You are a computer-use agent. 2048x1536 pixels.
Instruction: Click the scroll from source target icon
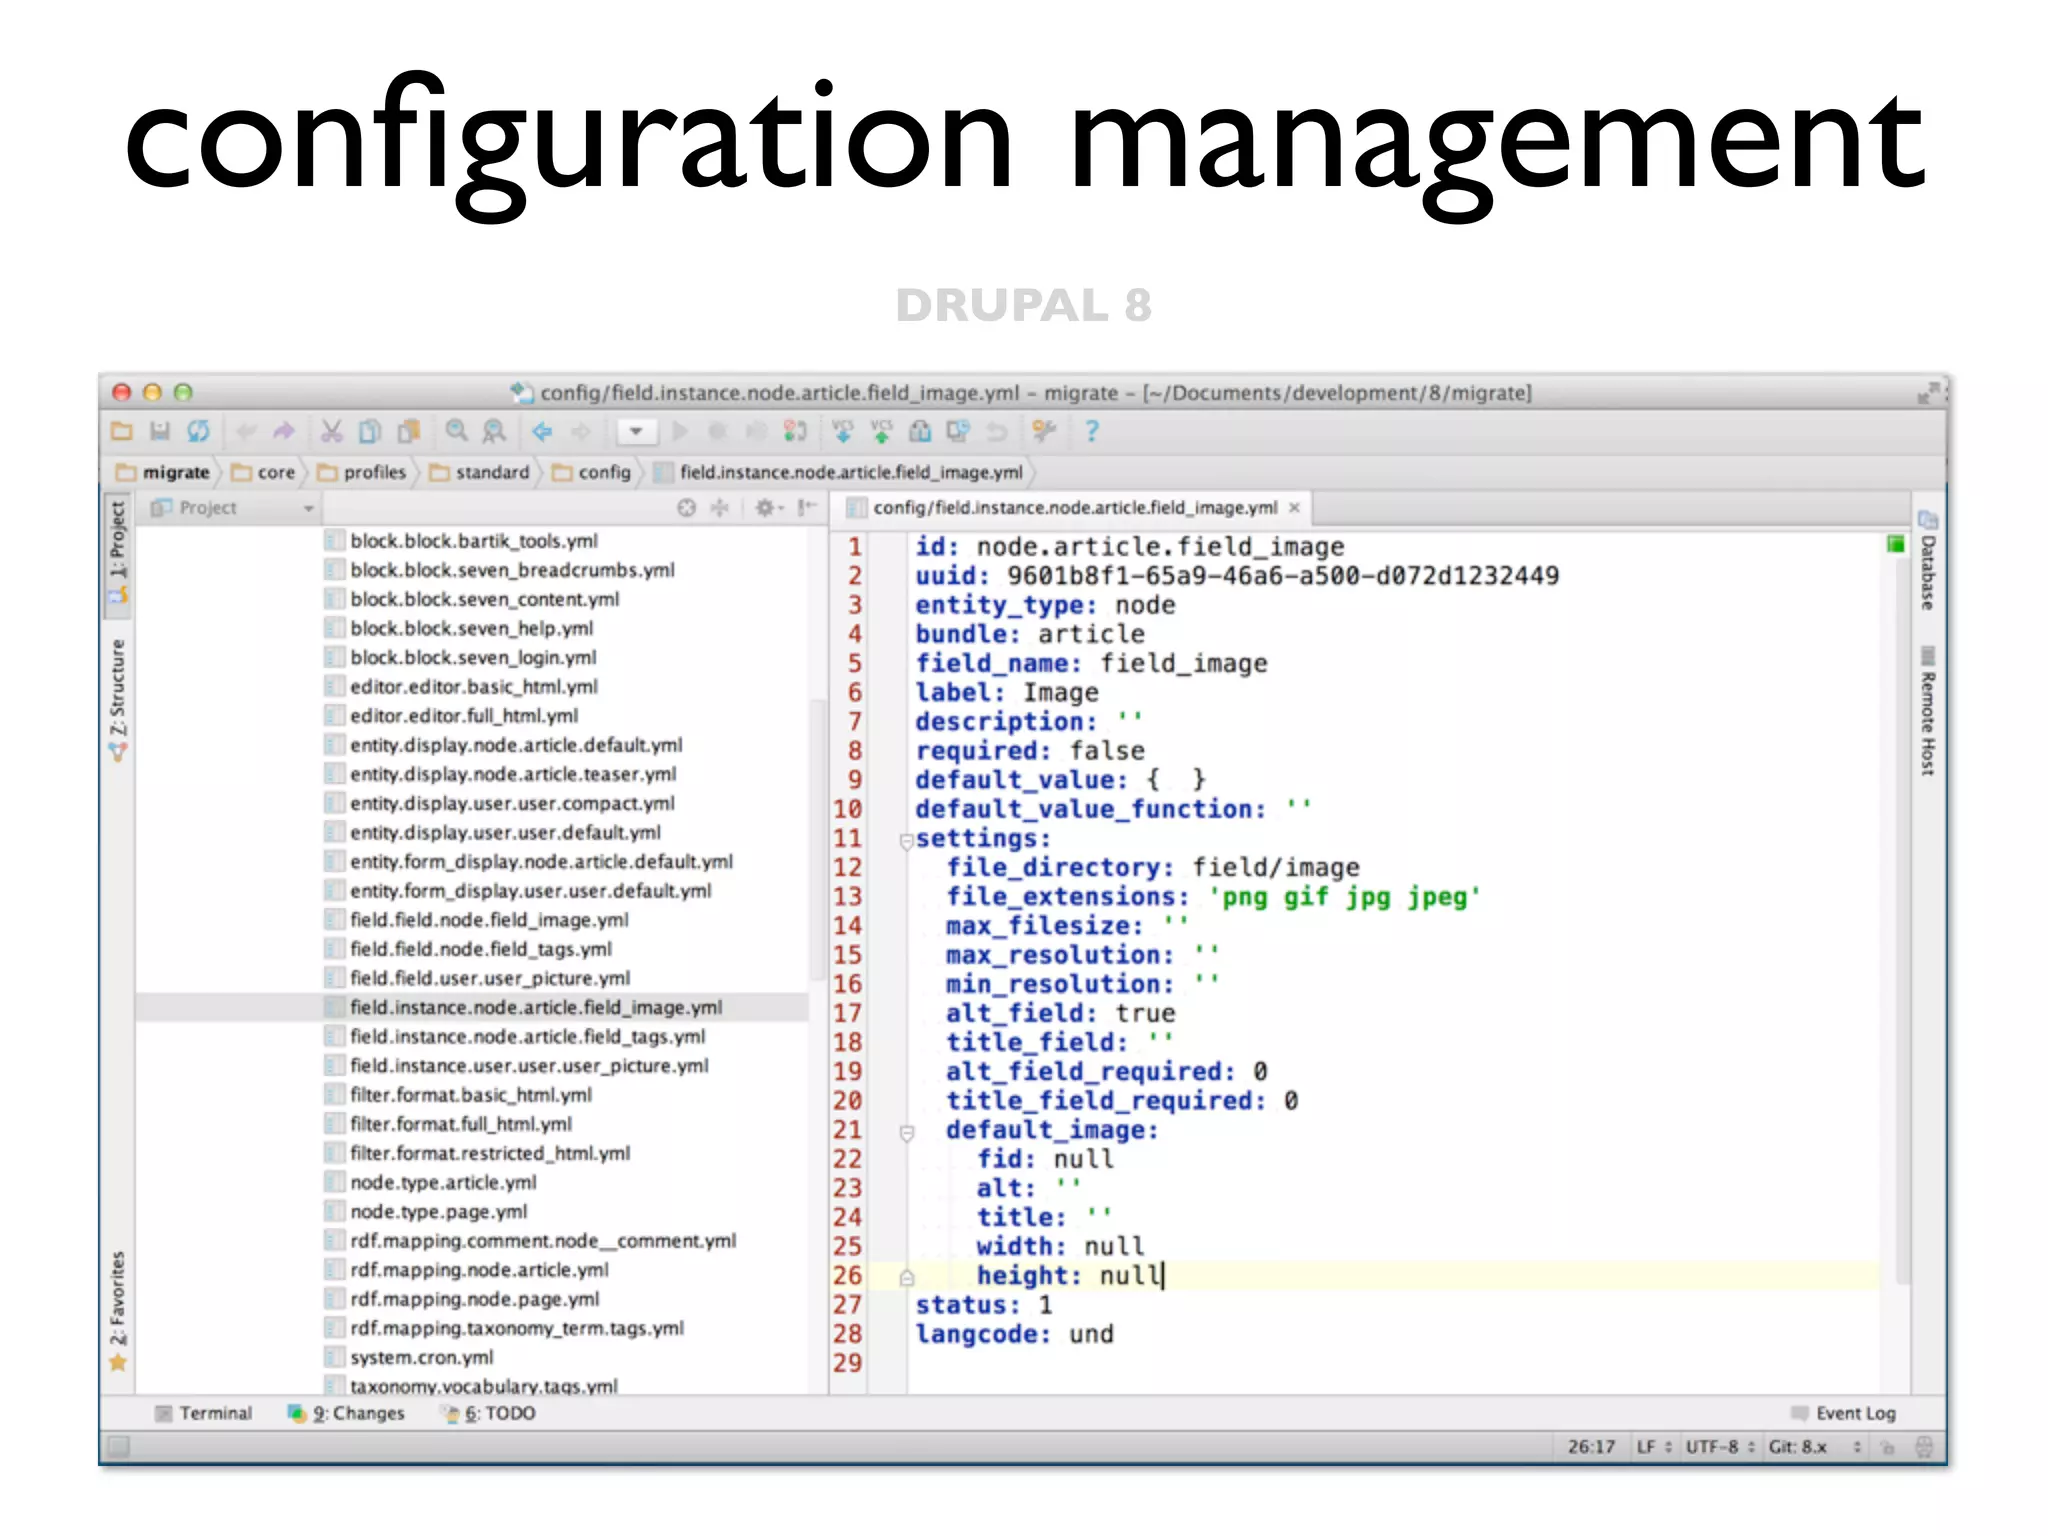[686, 508]
